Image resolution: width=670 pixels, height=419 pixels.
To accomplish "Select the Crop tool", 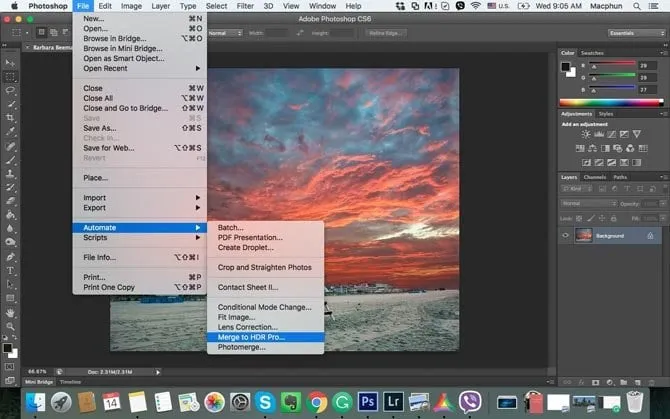I will tap(11, 116).
